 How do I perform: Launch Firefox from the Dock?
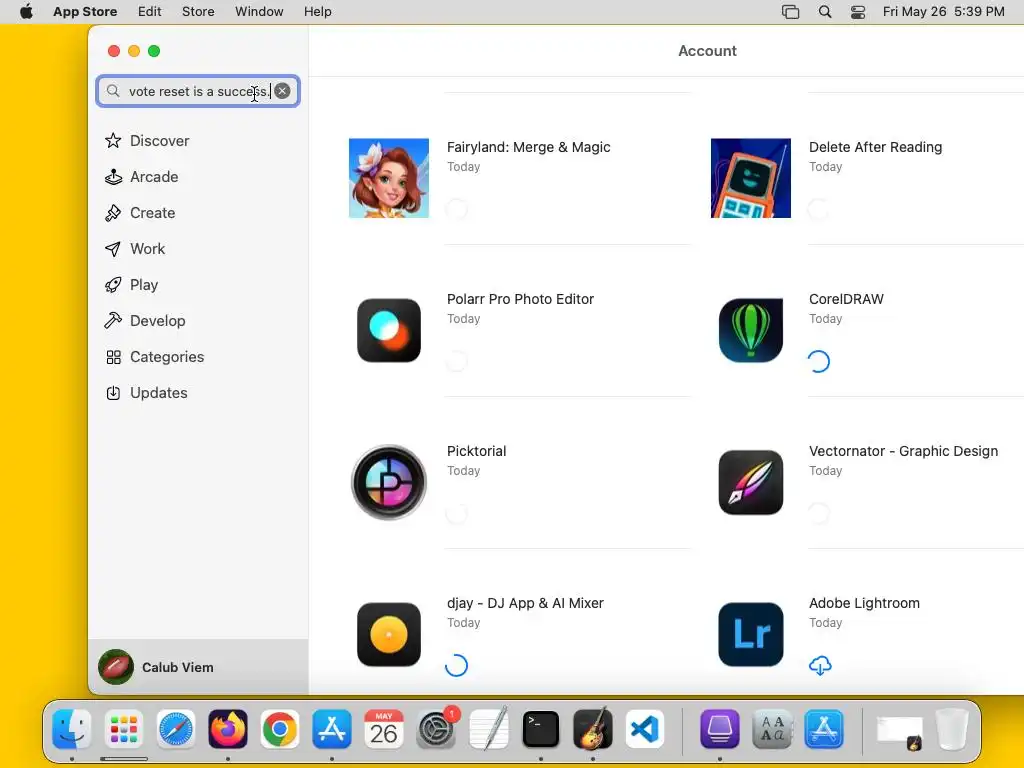tap(228, 729)
